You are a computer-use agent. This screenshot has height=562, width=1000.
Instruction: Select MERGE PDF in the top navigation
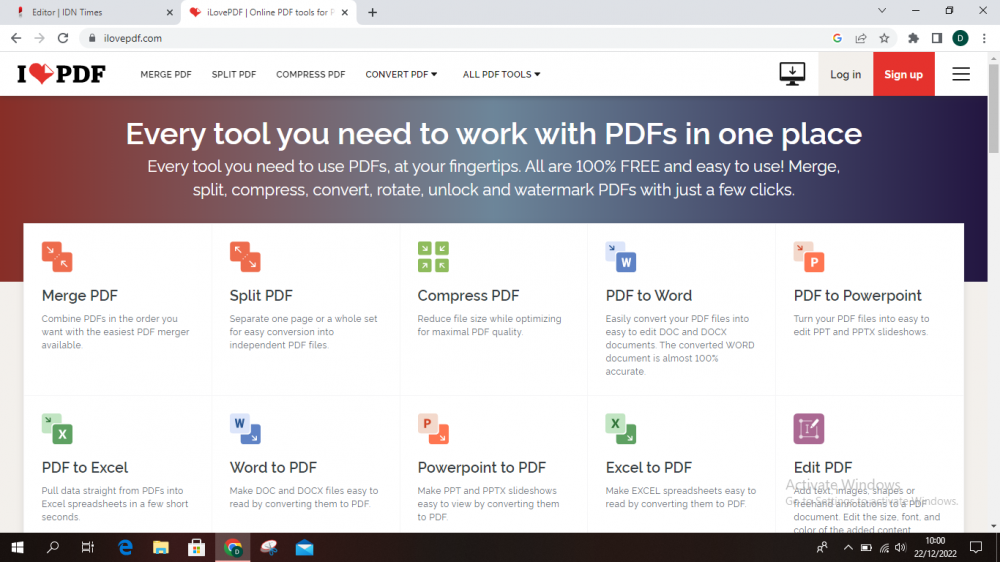tap(166, 75)
